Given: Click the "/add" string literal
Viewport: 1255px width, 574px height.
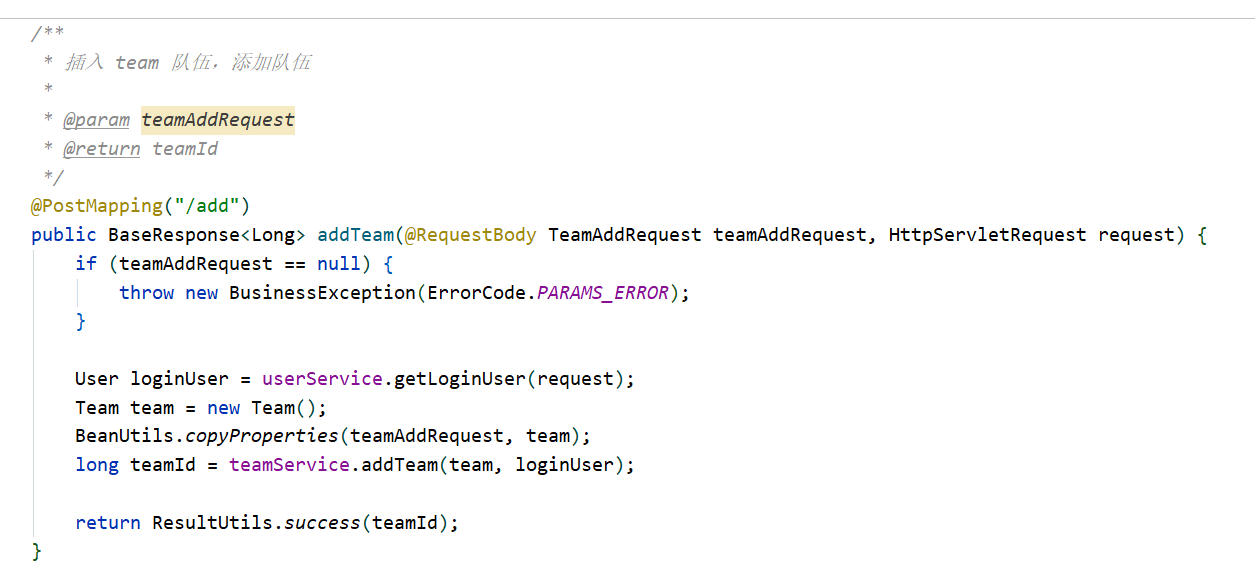Looking at the screenshot, I should pyautogui.click(x=207, y=206).
